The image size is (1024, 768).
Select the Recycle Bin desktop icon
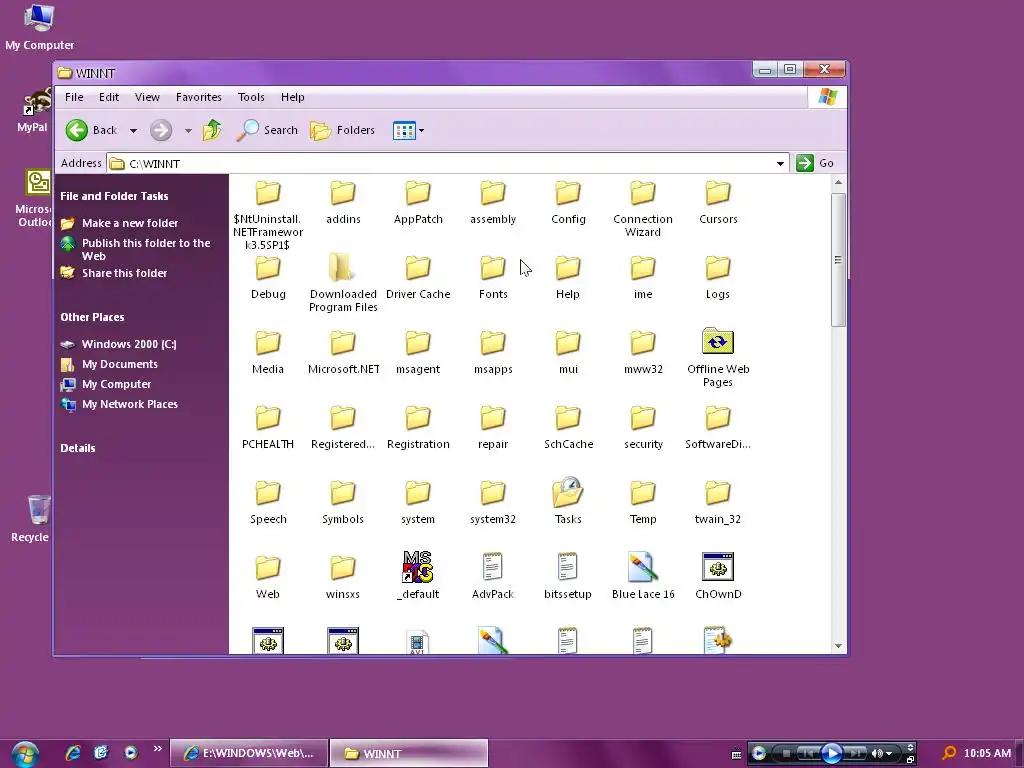[29, 519]
